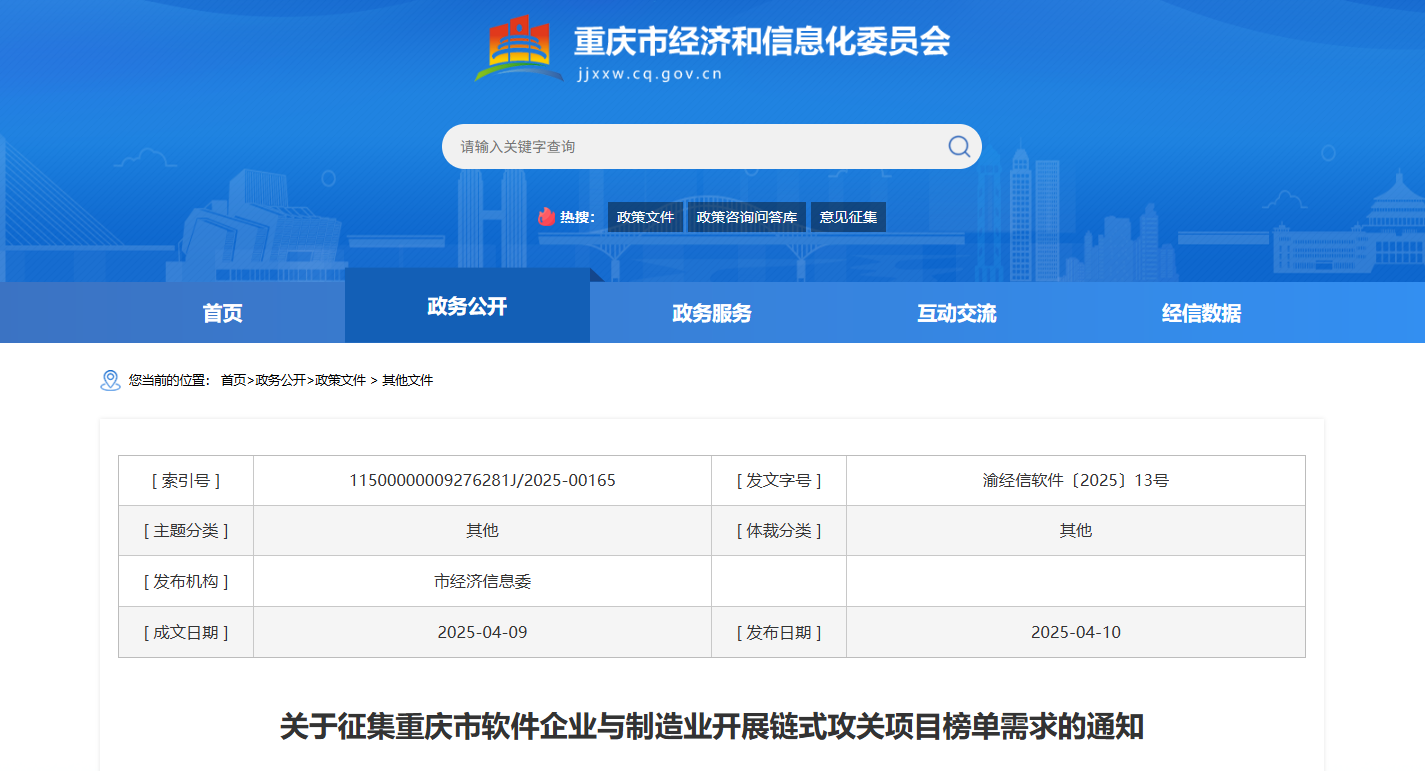Open the 政务服务 navigation tab

[x=712, y=313]
